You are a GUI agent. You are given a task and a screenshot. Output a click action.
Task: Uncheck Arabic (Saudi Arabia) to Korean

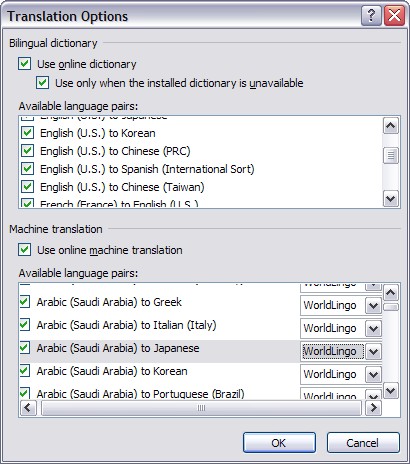coord(25,371)
